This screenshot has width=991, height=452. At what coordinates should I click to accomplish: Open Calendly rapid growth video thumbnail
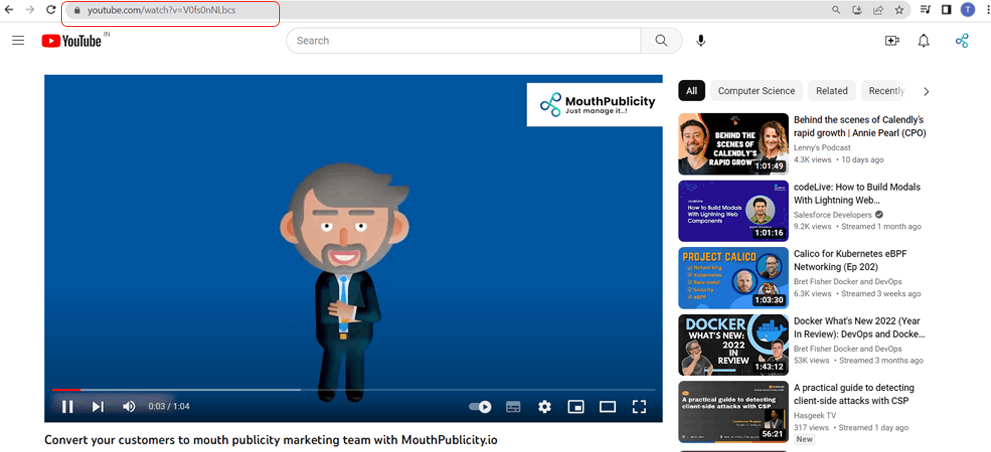733,144
